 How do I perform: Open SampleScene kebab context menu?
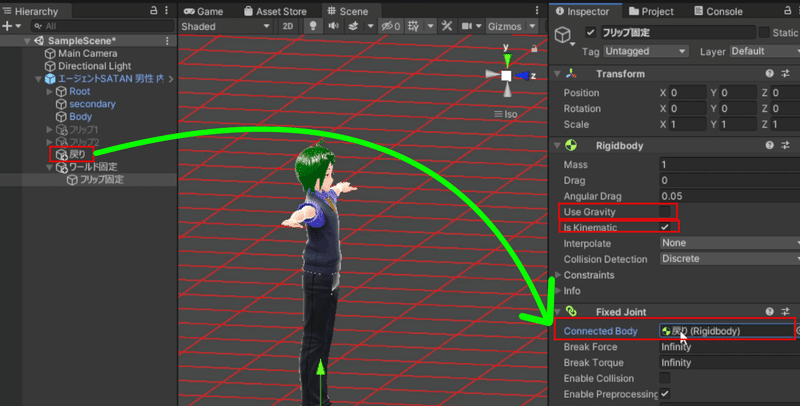[167, 41]
